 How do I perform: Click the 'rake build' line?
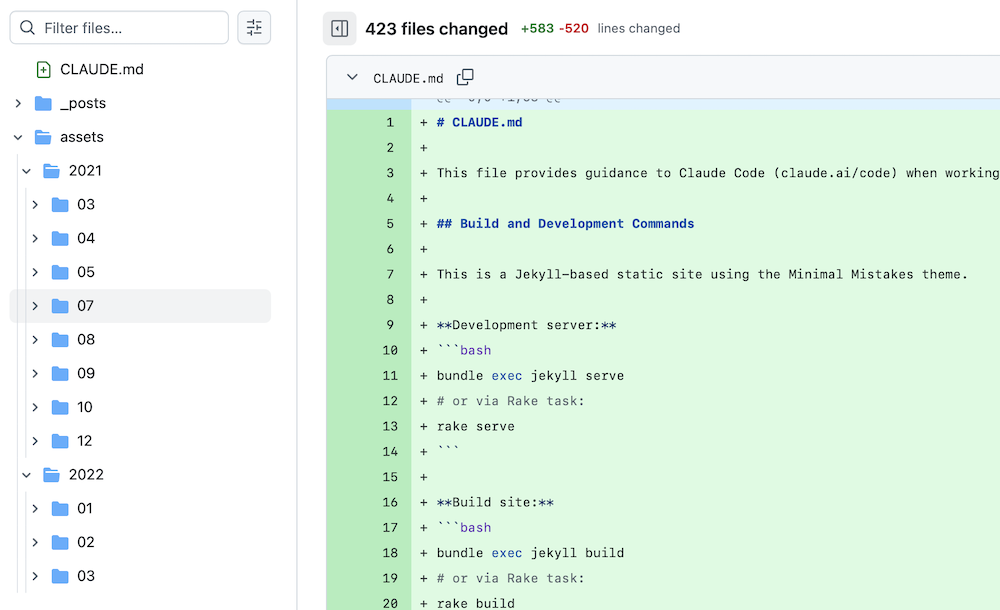476,603
